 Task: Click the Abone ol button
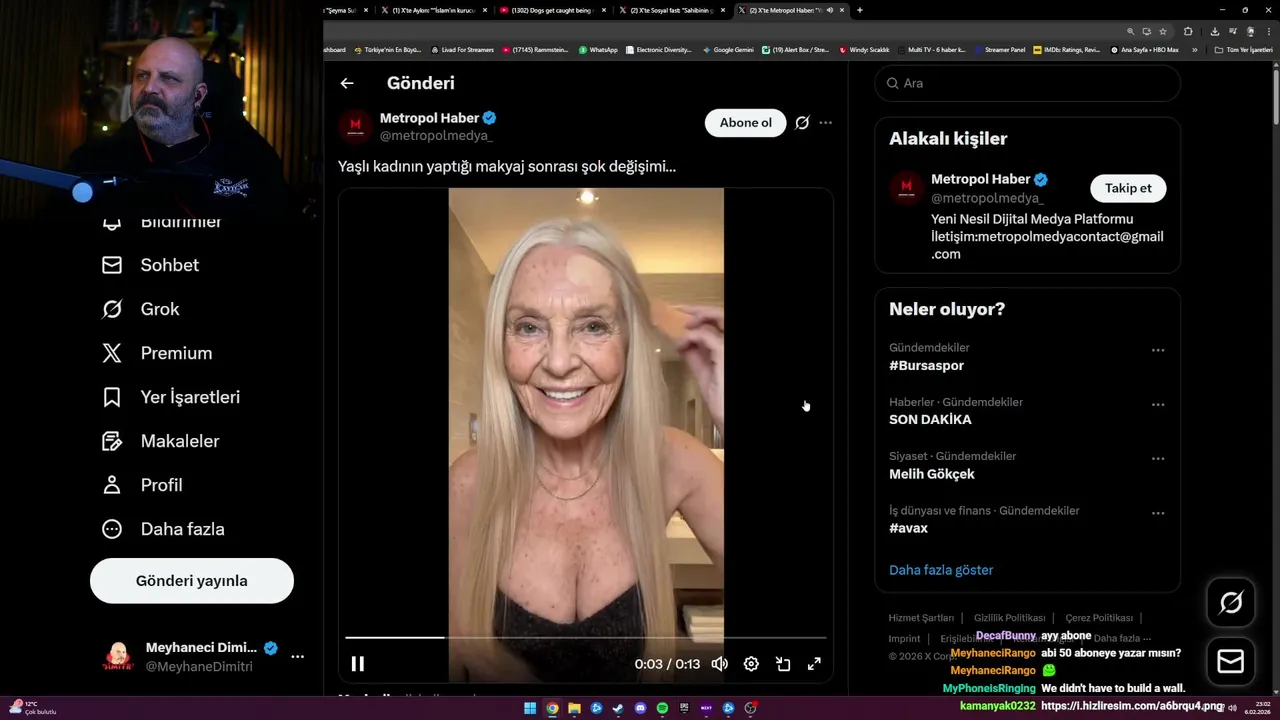tap(746, 123)
